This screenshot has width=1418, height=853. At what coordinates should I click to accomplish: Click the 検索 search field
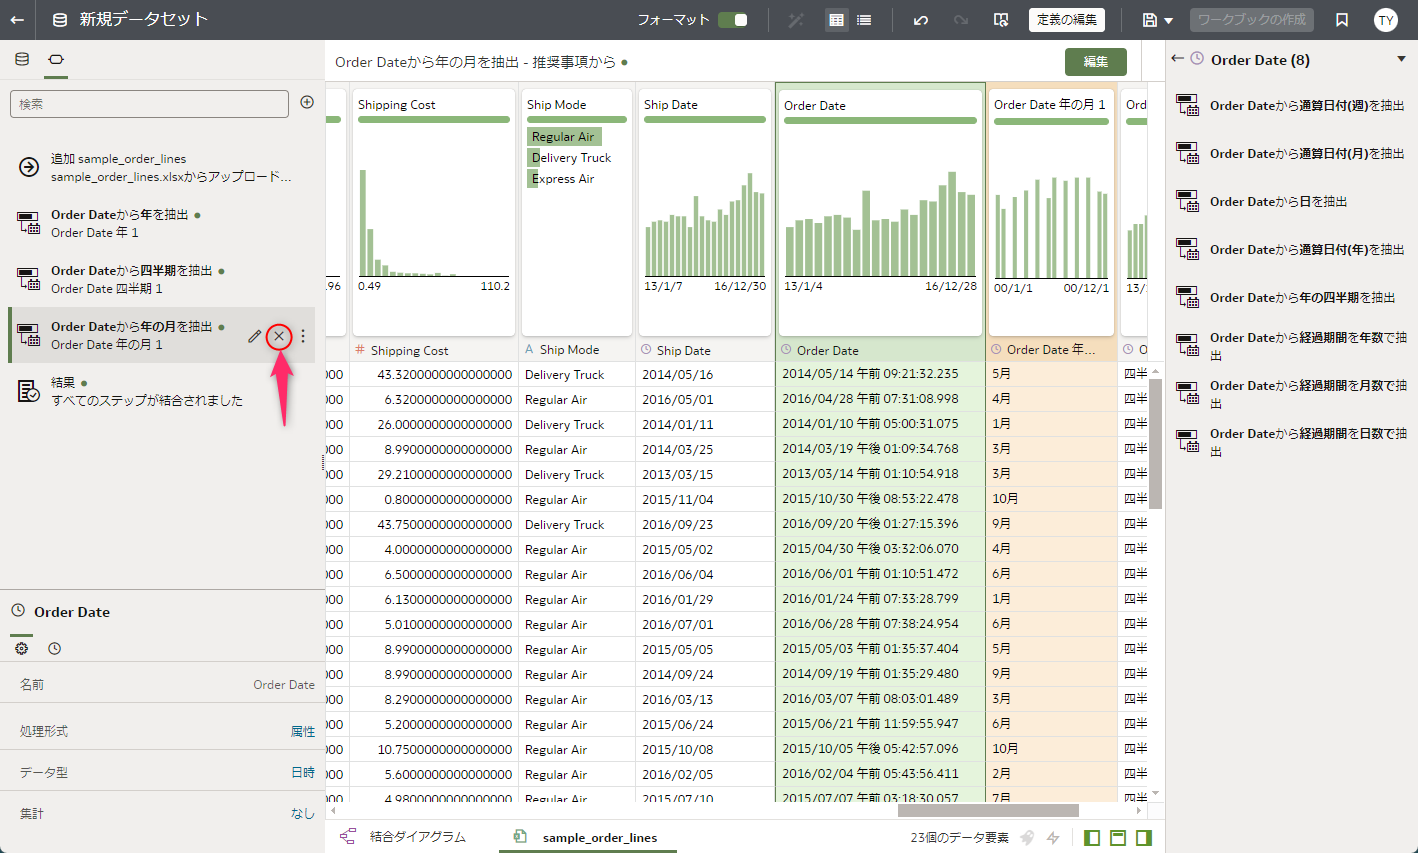[149, 104]
